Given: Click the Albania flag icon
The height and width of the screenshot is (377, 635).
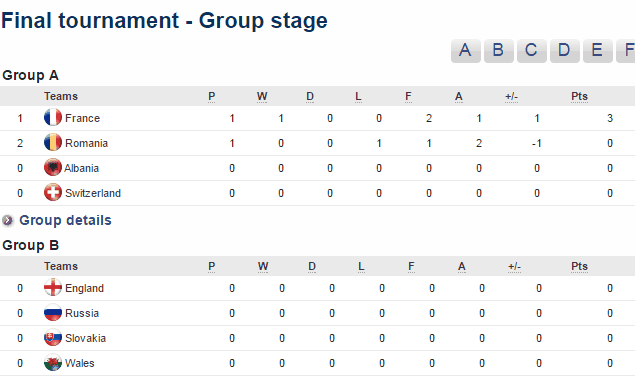Looking at the screenshot, I should pyautogui.click(x=53, y=168).
